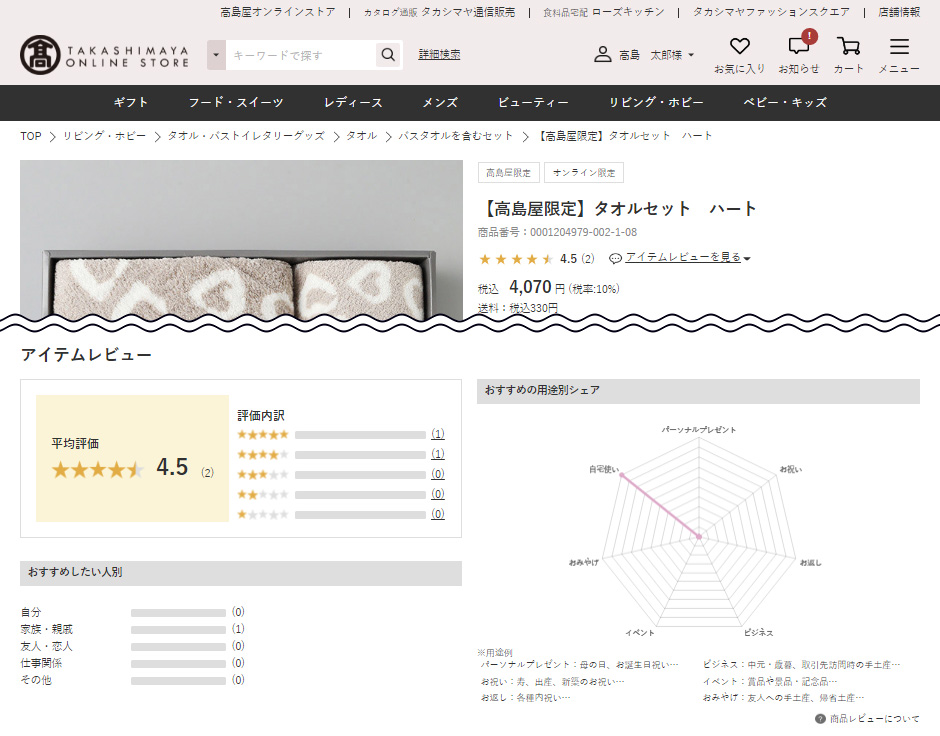The width and height of the screenshot is (940, 736).
Task: Click the four-star rating progress bar
Action: (x=360, y=455)
